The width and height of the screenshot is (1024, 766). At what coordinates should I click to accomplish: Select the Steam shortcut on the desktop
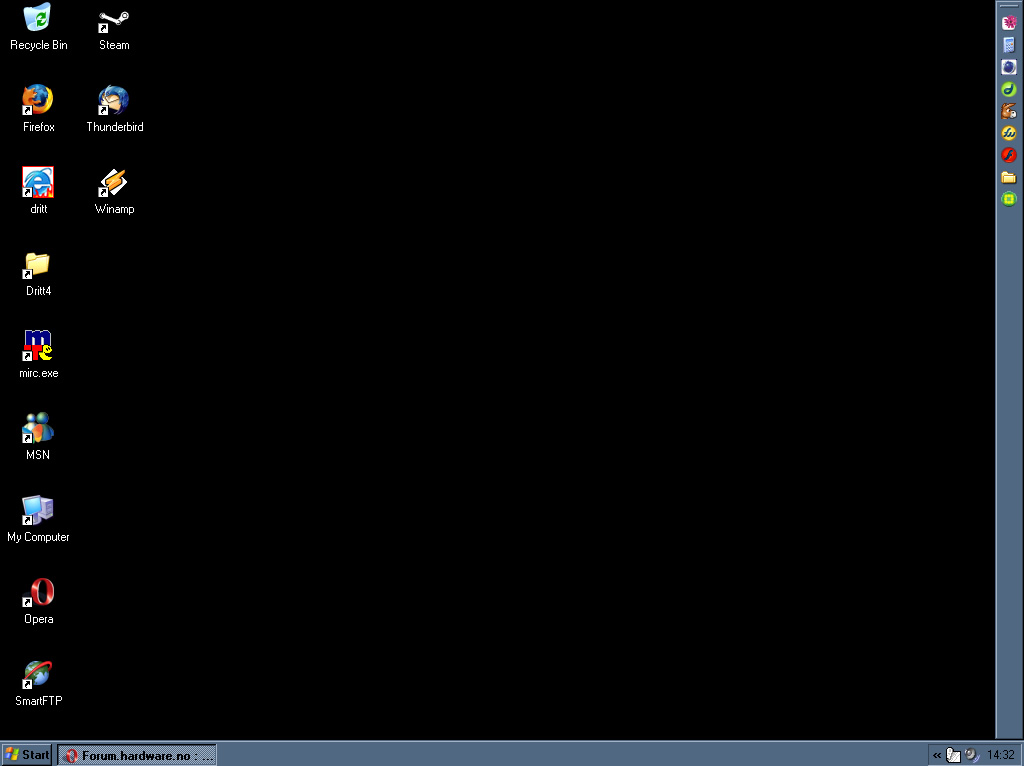coord(114,28)
